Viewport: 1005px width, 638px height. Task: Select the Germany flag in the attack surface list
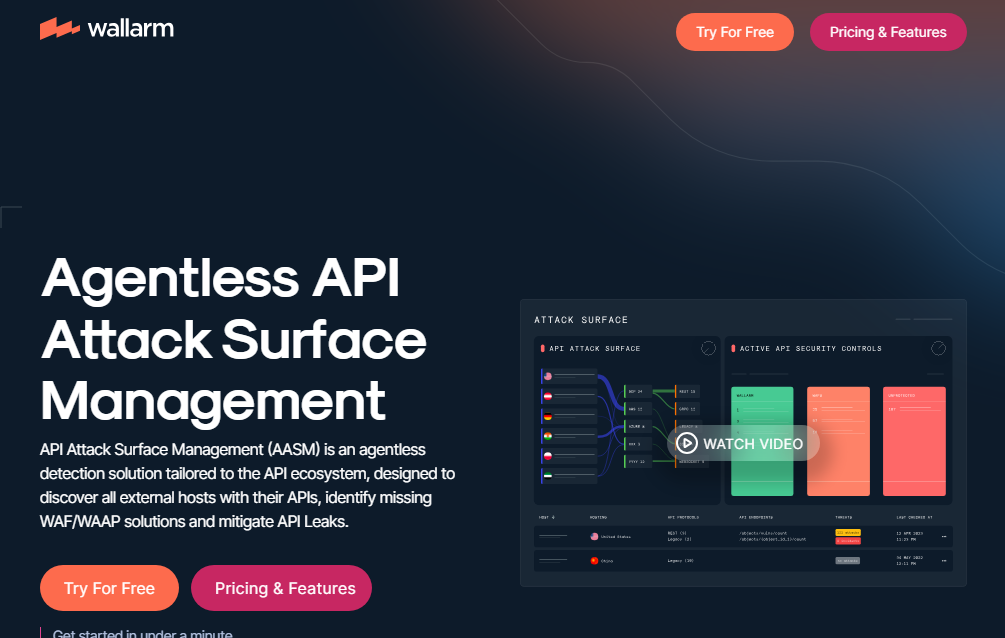547,415
